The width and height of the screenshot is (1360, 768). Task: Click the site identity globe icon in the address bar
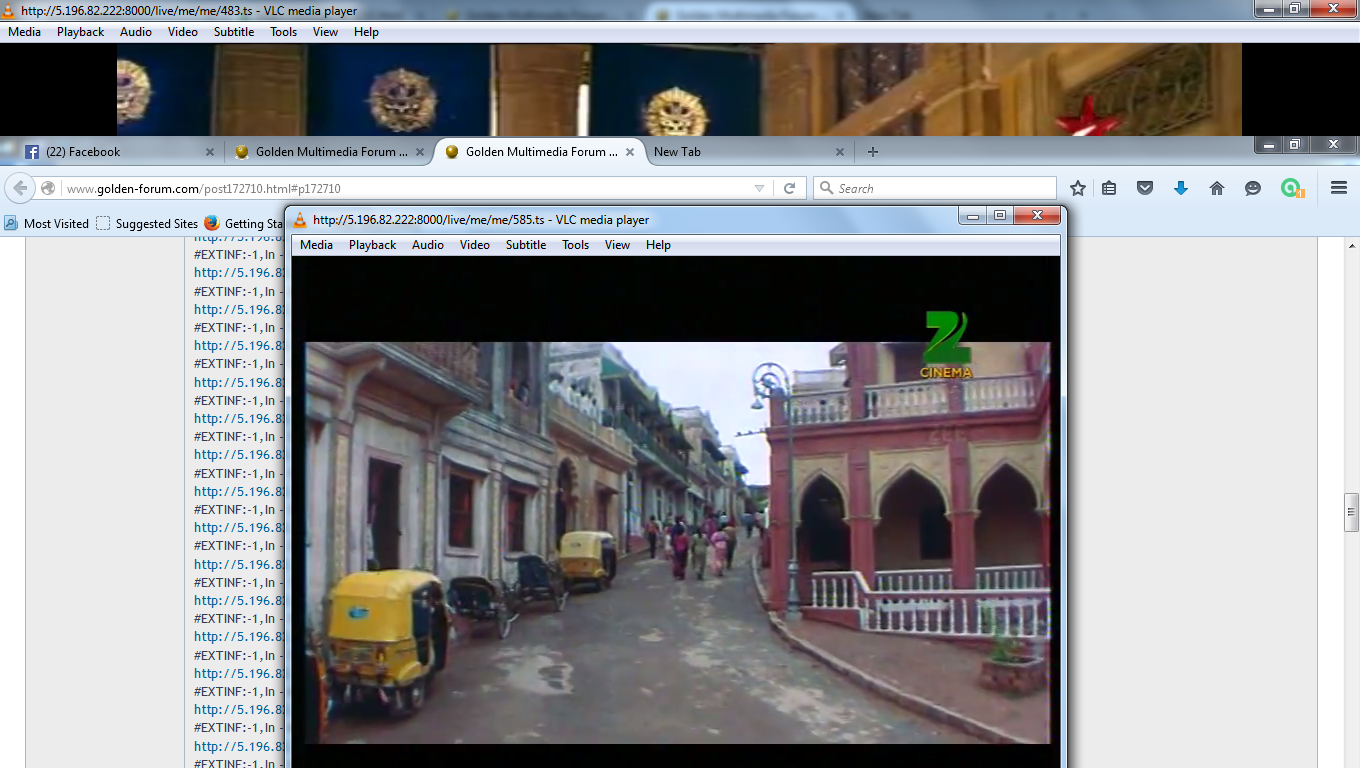tap(48, 188)
